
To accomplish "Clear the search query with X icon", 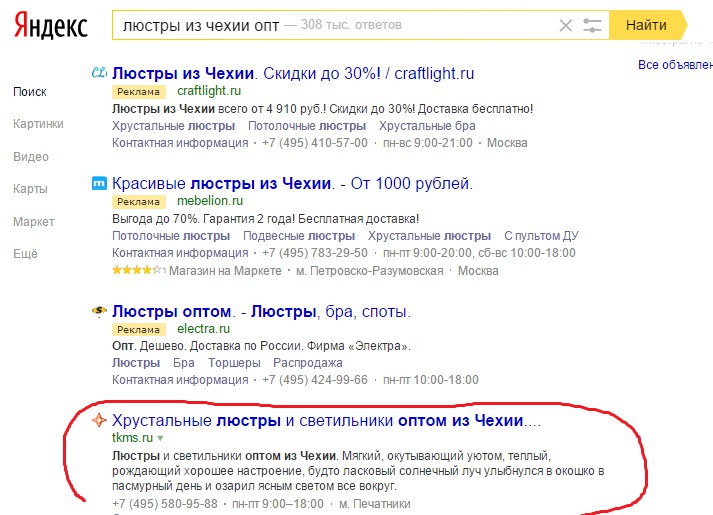I will pos(566,25).
